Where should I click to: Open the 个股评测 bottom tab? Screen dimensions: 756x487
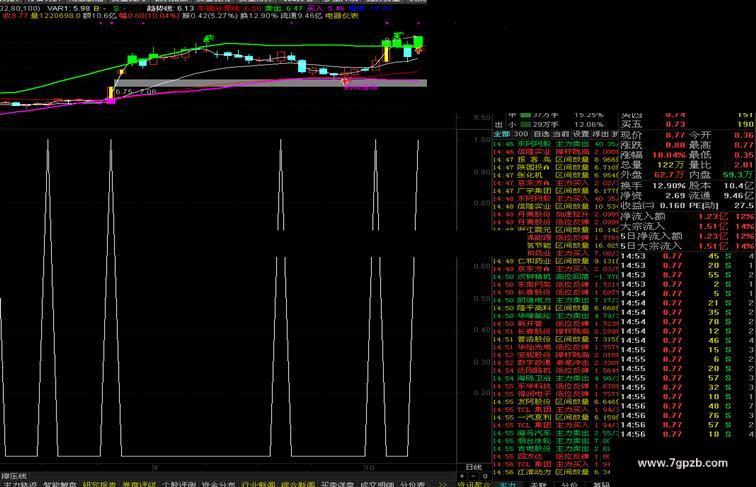pyautogui.click(x=179, y=484)
